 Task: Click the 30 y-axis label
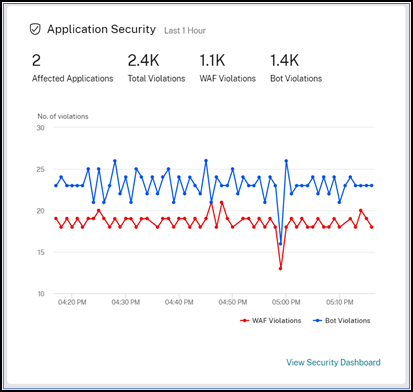pyautogui.click(x=40, y=128)
